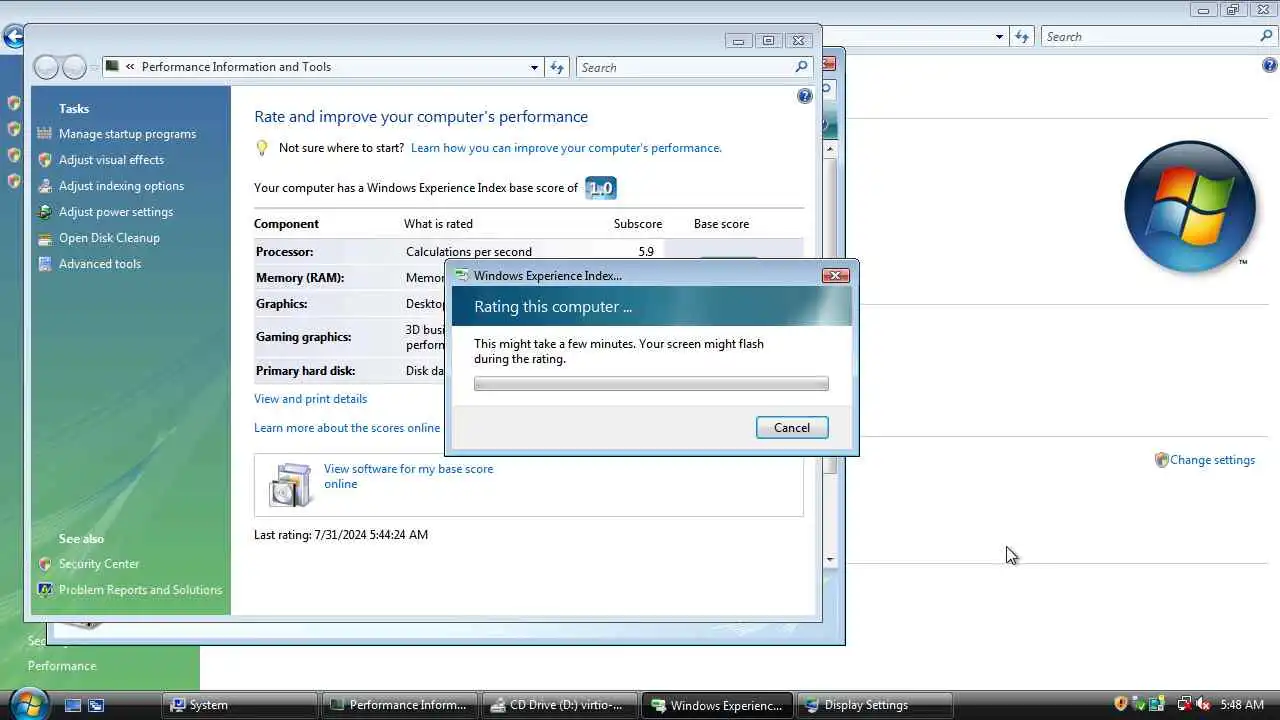Open Learn more about the scores online
The image size is (1280, 720).
[347, 428]
